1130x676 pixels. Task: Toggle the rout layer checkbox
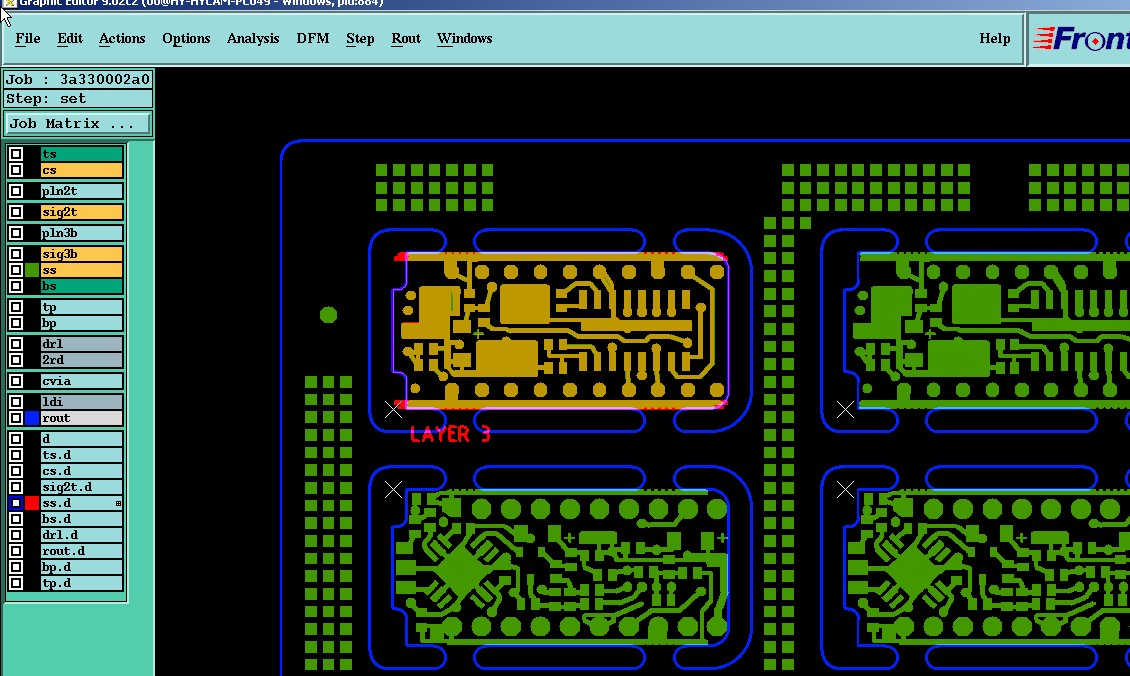16,418
